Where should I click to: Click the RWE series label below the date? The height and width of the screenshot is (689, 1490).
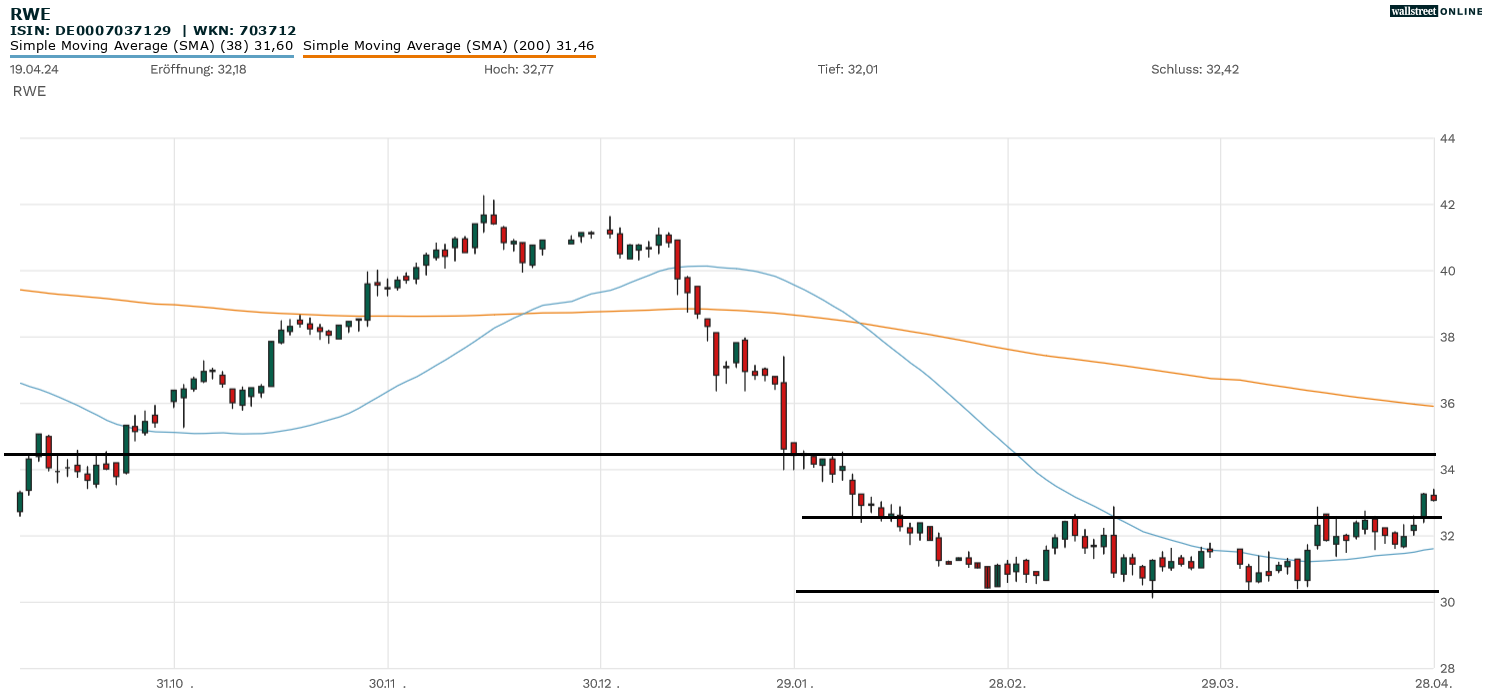(x=29, y=91)
